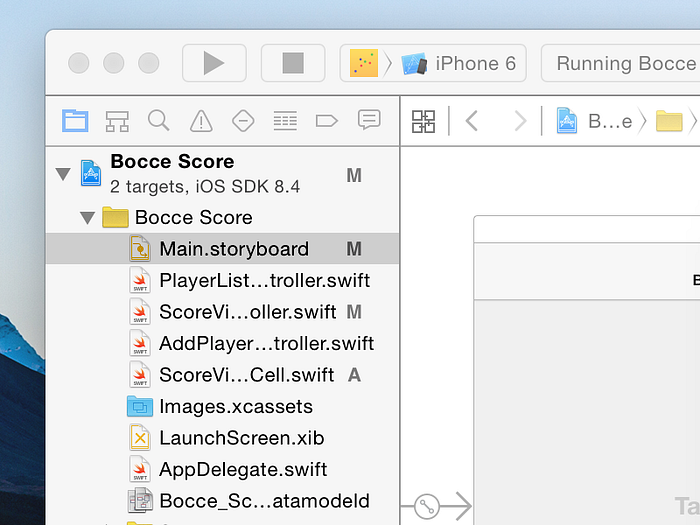This screenshot has height=525, width=700.
Task: Collapse the Bocce Score folder group
Action: tap(88, 218)
